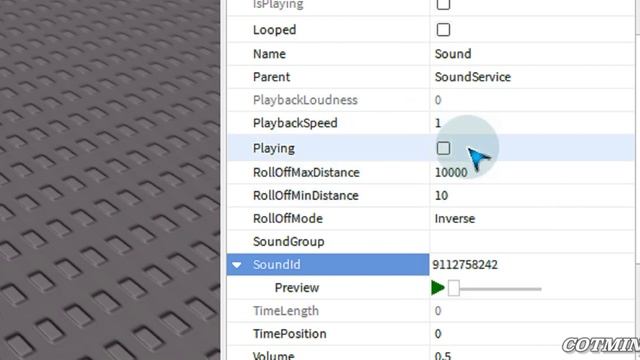Viewport: 640px width, 360px height.
Task: Select the Volume property label
Action: tap(273, 356)
